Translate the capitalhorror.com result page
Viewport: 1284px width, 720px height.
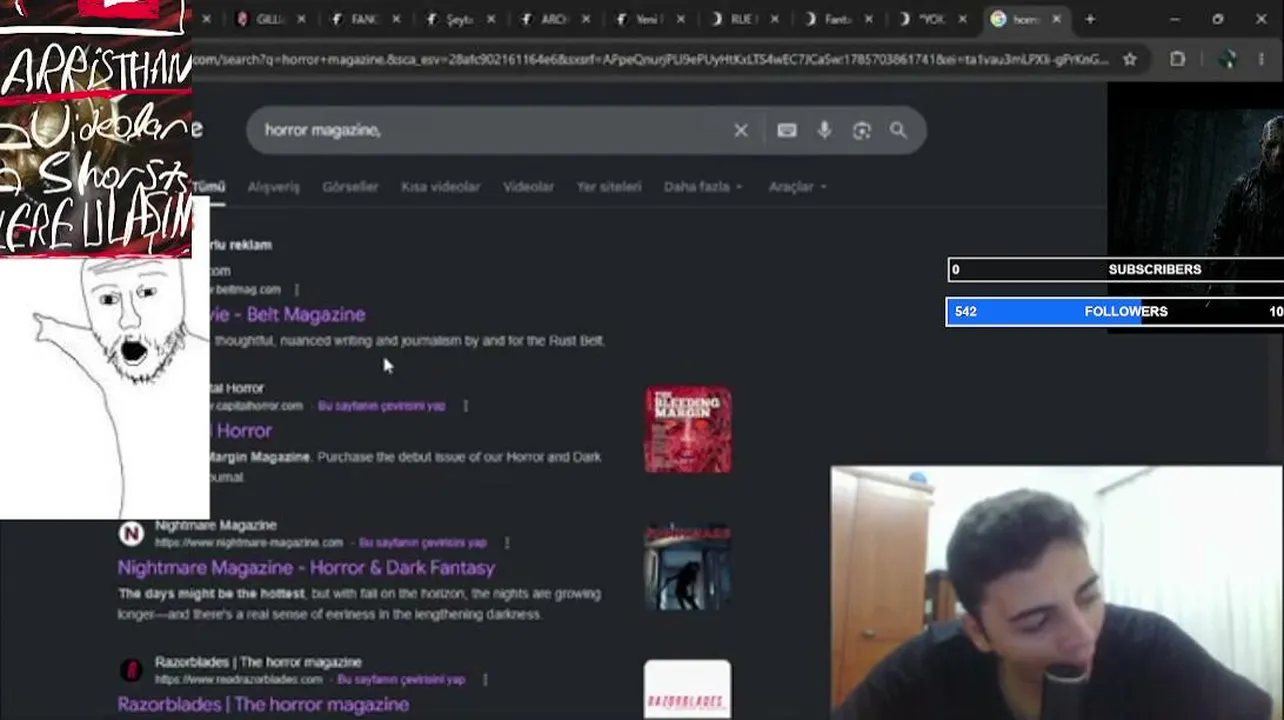(381, 406)
